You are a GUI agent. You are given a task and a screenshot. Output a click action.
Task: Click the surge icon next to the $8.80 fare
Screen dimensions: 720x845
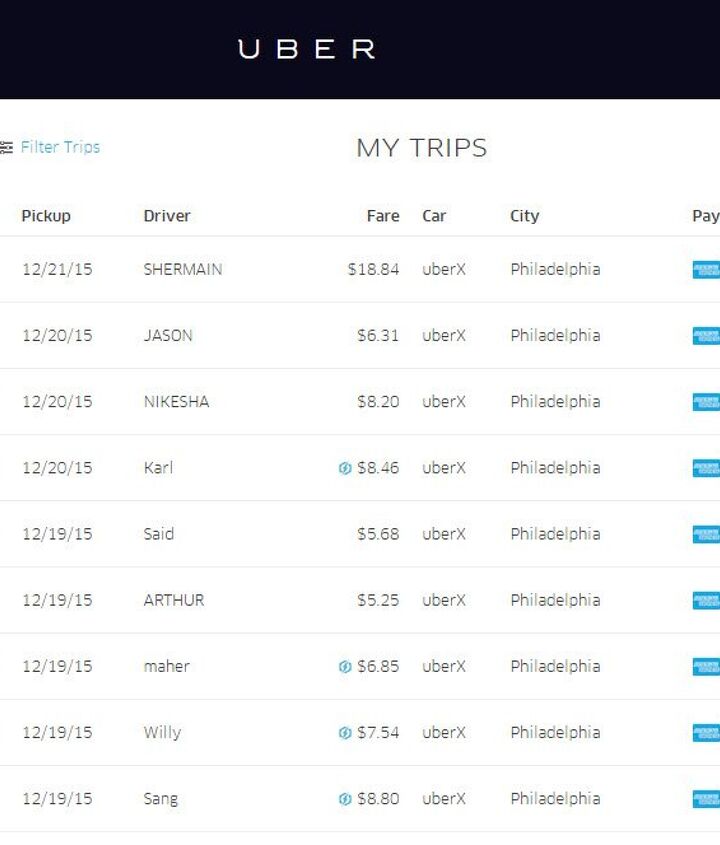(x=345, y=799)
